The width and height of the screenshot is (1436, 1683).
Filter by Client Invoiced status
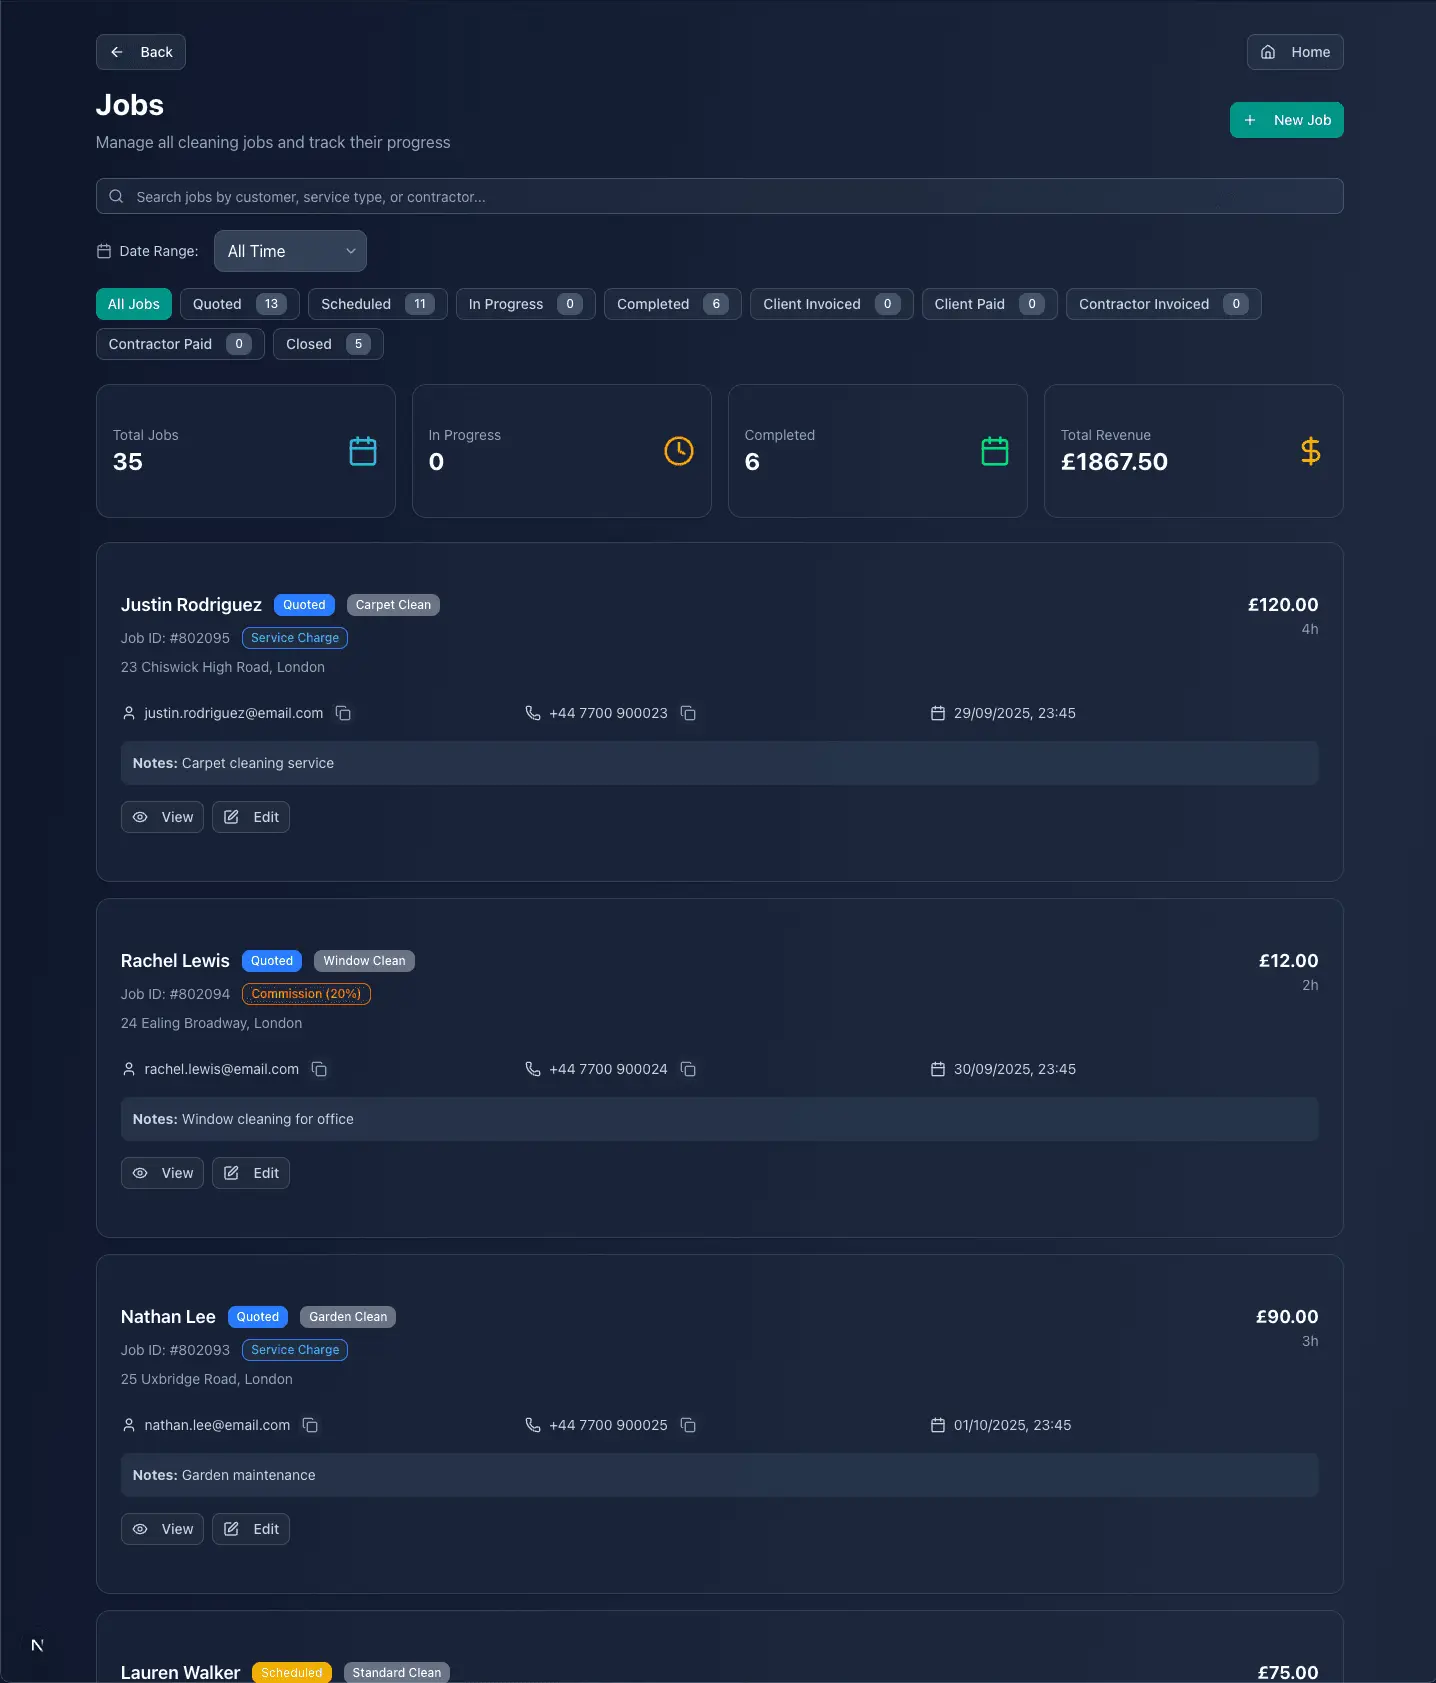pos(832,304)
